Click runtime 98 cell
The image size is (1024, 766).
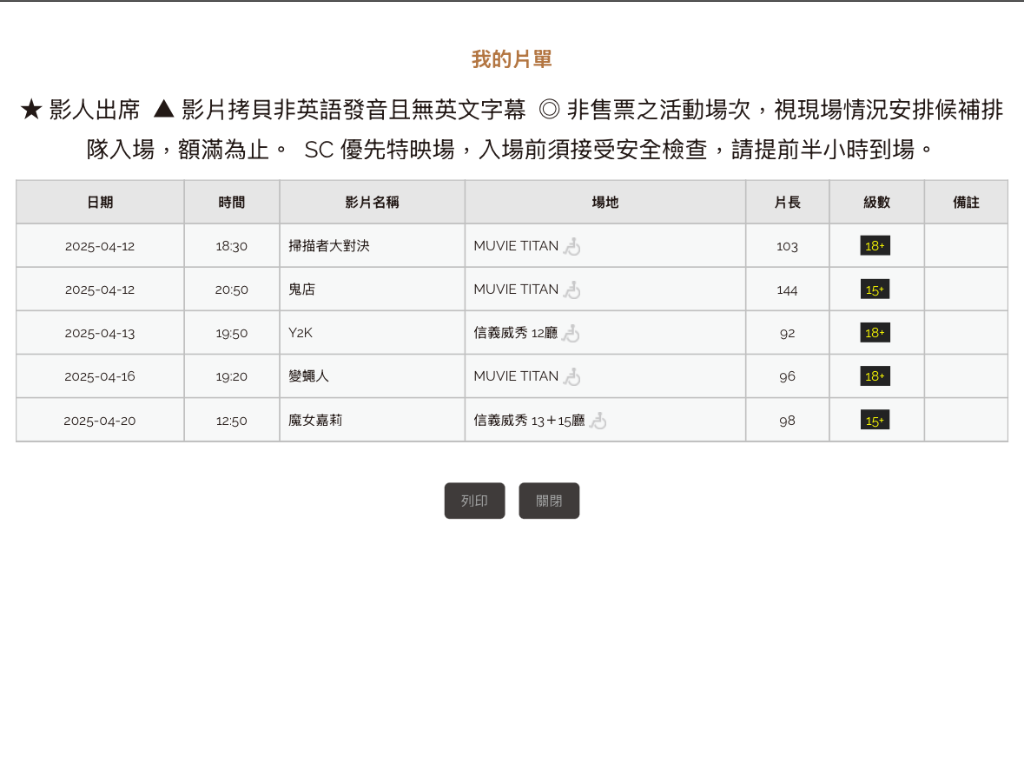click(x=788, y=421)
